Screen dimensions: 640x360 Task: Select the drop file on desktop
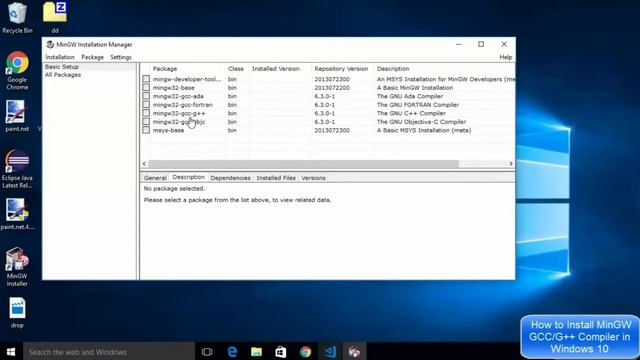click(x=17, y=313)
